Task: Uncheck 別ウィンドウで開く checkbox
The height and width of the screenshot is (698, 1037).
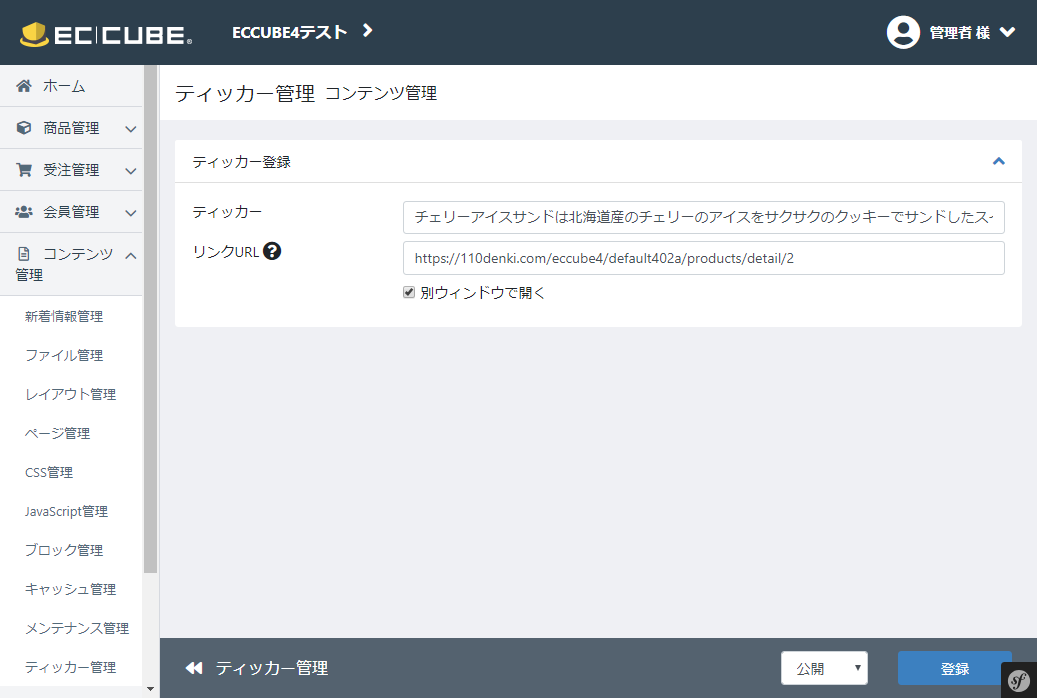Action: point(409,292)
